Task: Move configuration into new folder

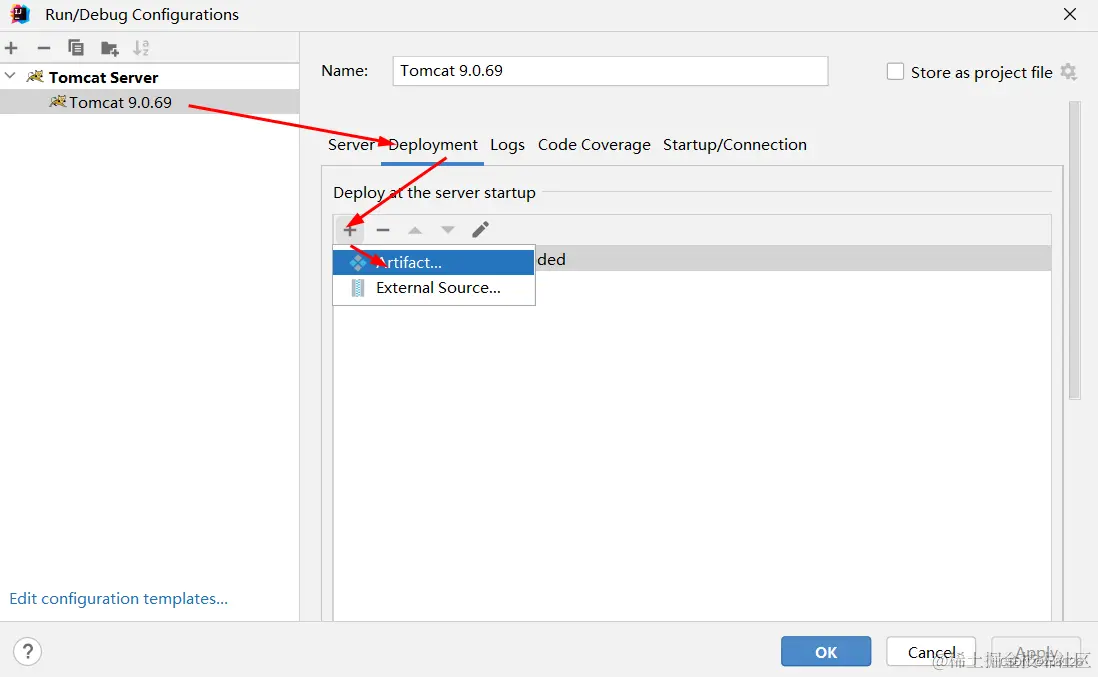Action: tap(109, 48)
